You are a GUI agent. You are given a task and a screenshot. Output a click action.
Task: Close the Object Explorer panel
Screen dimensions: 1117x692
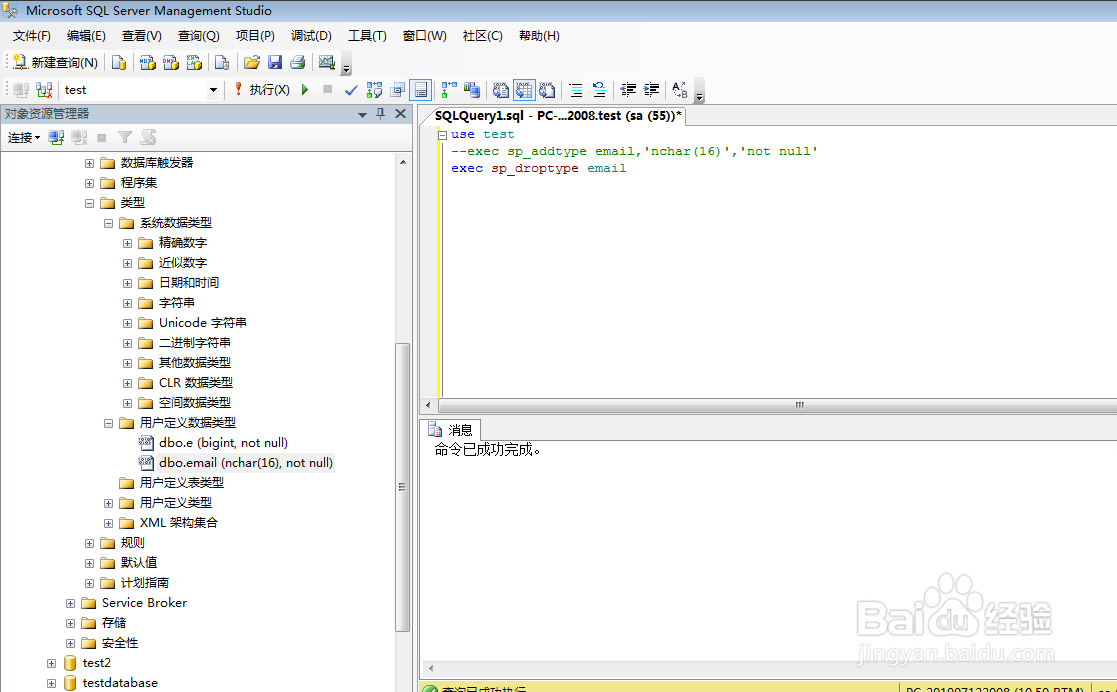400,114
